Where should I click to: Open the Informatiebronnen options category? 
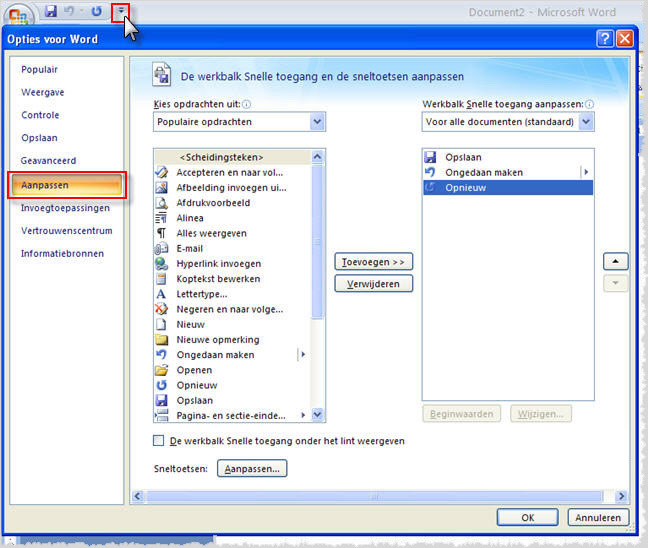coord(62,253)
